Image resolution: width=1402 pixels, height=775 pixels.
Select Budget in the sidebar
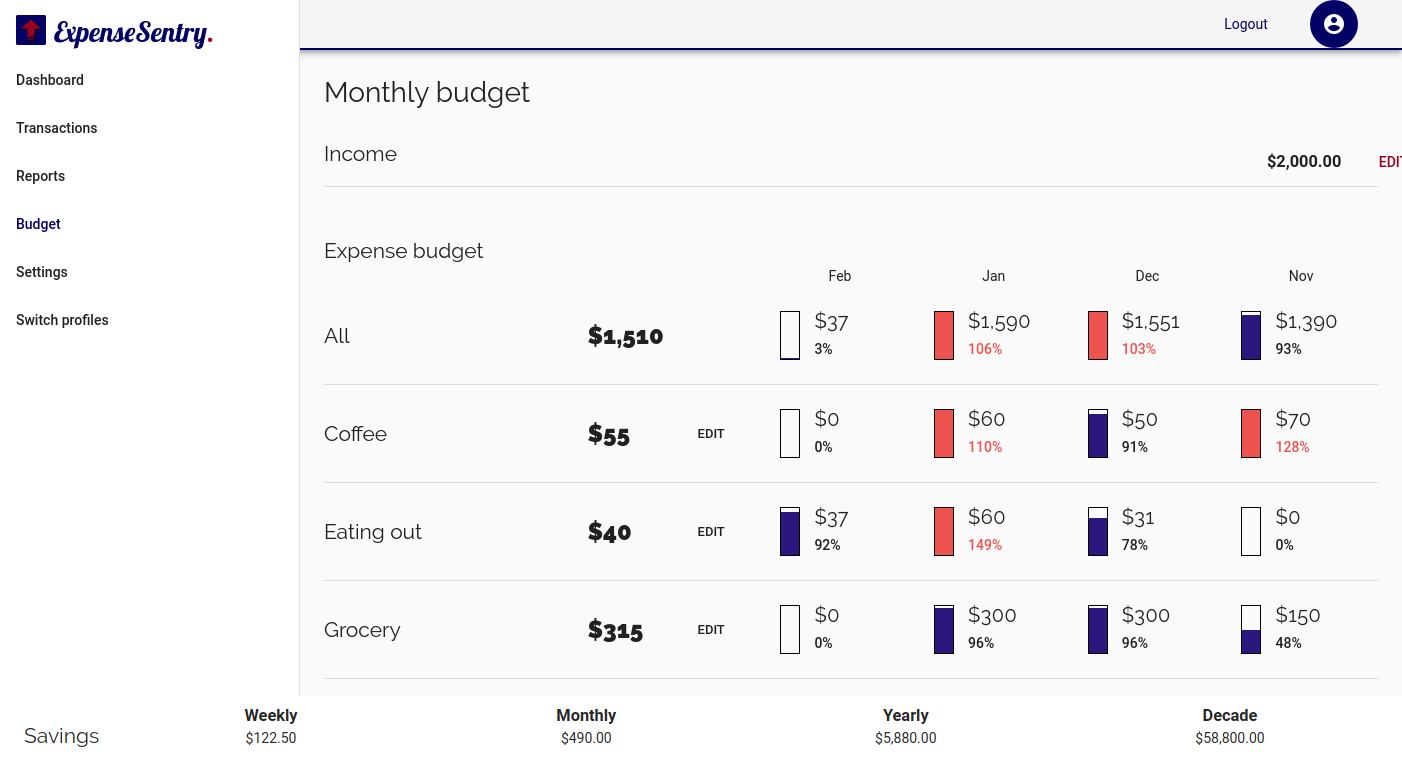[39, 224]
